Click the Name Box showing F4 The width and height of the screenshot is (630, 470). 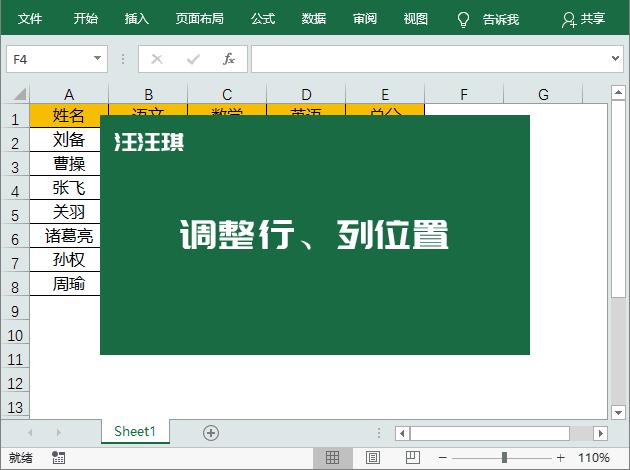pyautogui.click(x=57, y=59)
